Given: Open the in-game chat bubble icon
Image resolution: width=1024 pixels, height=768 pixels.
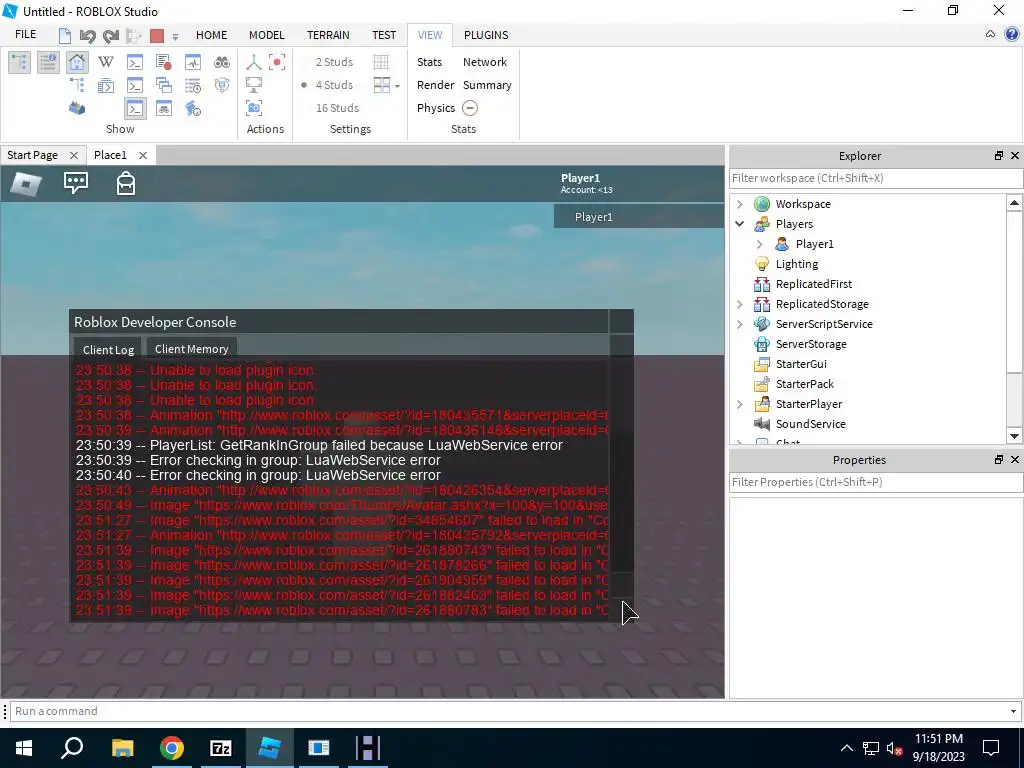Looking at the screenshot, I should click(76, 183).
